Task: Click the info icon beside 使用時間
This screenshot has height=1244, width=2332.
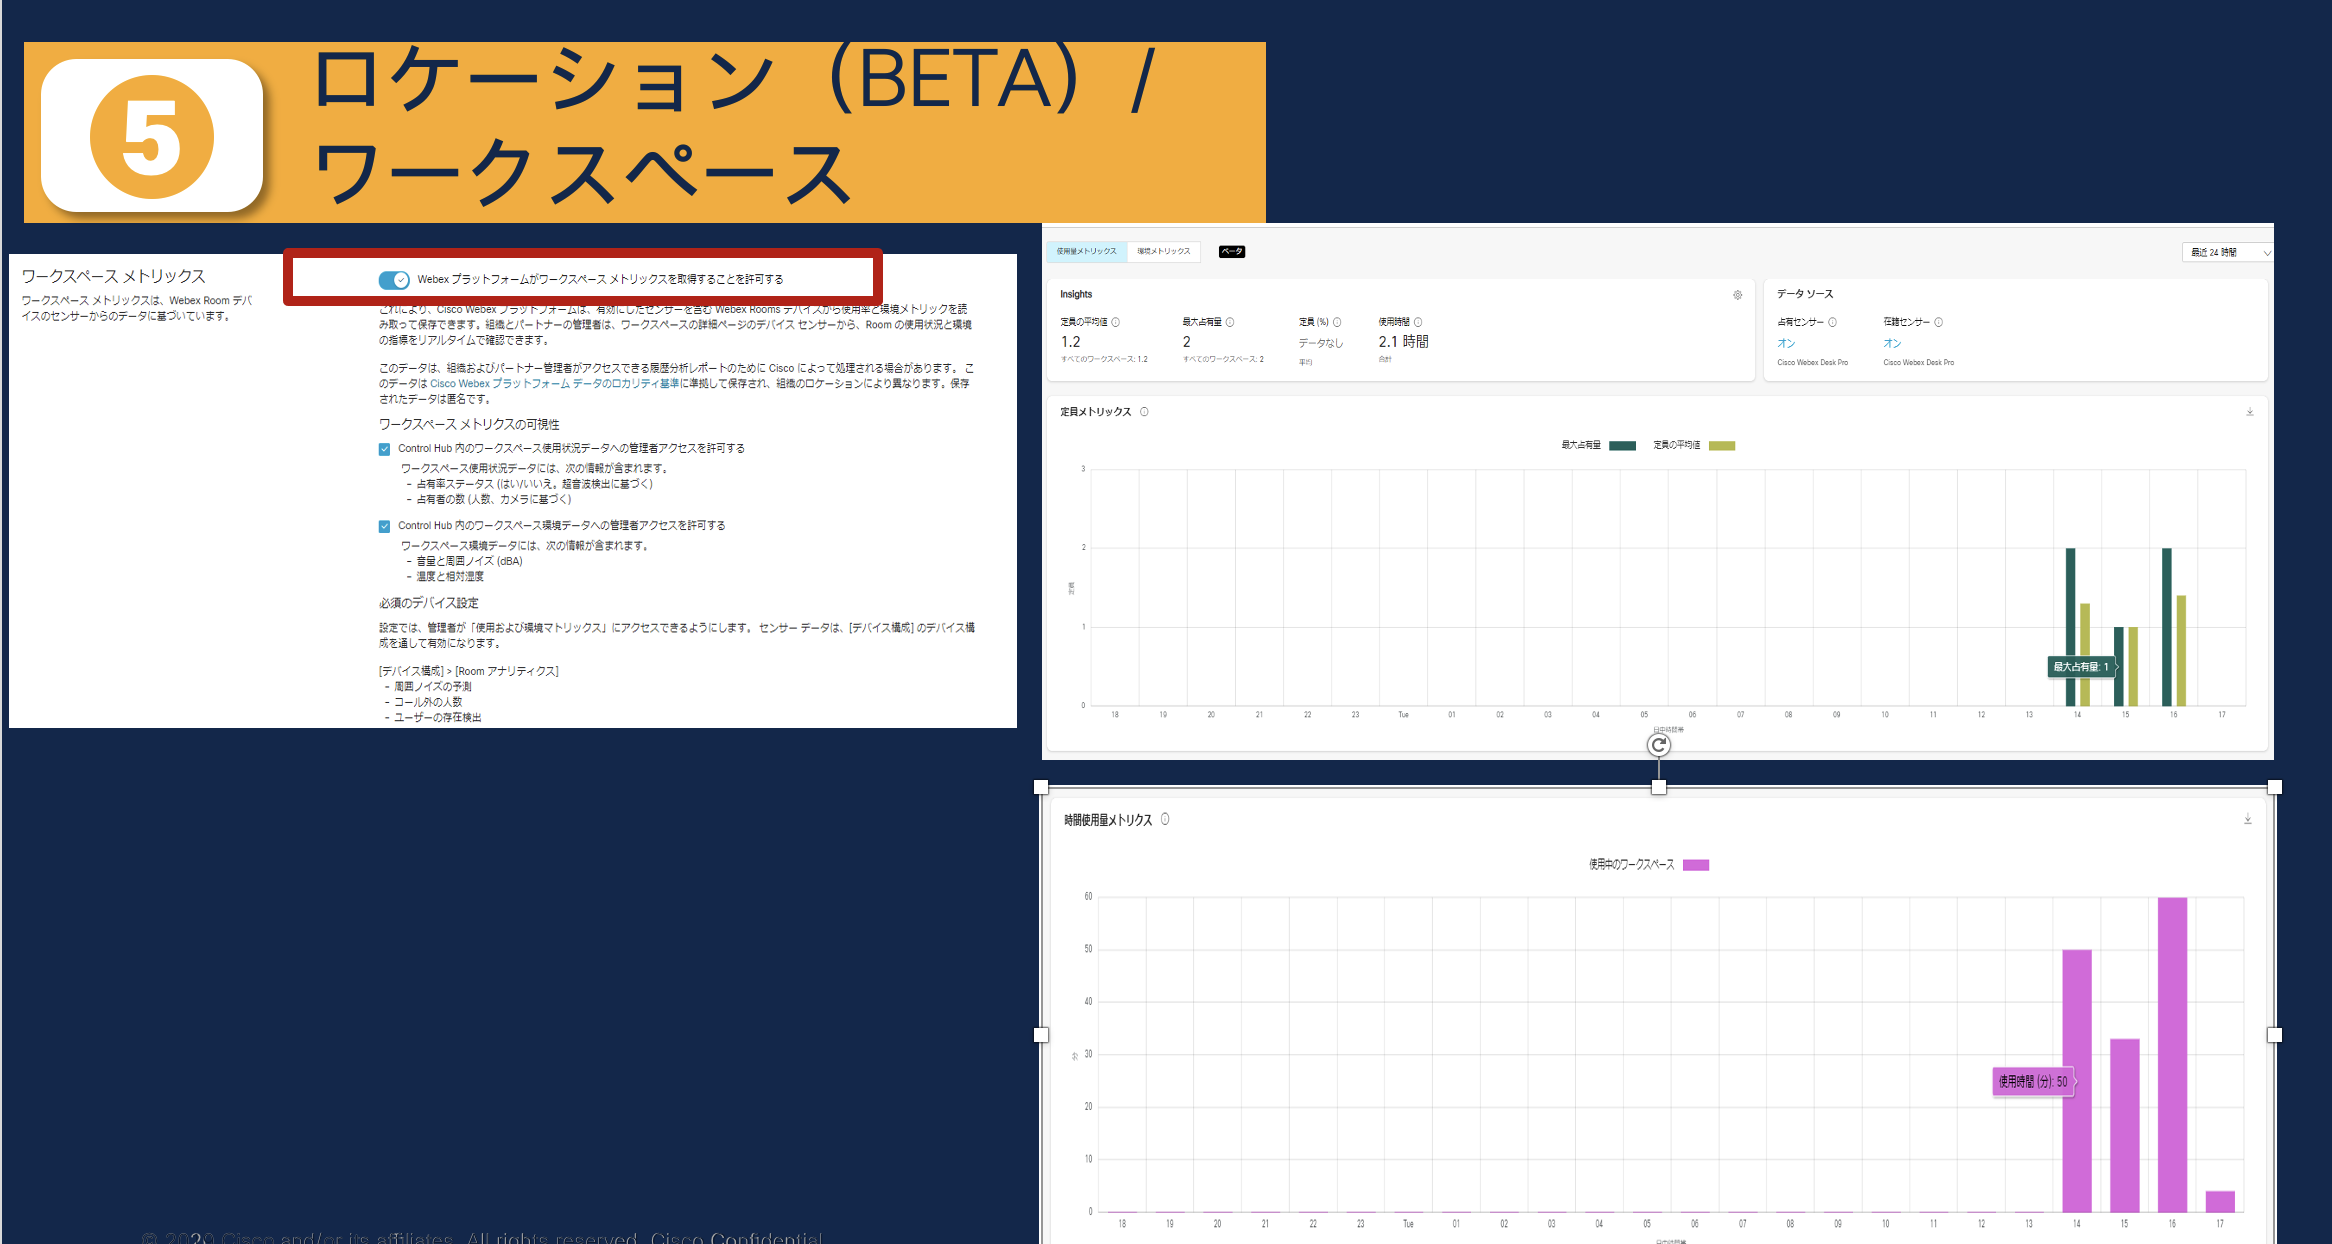Action: [1418, 322]
